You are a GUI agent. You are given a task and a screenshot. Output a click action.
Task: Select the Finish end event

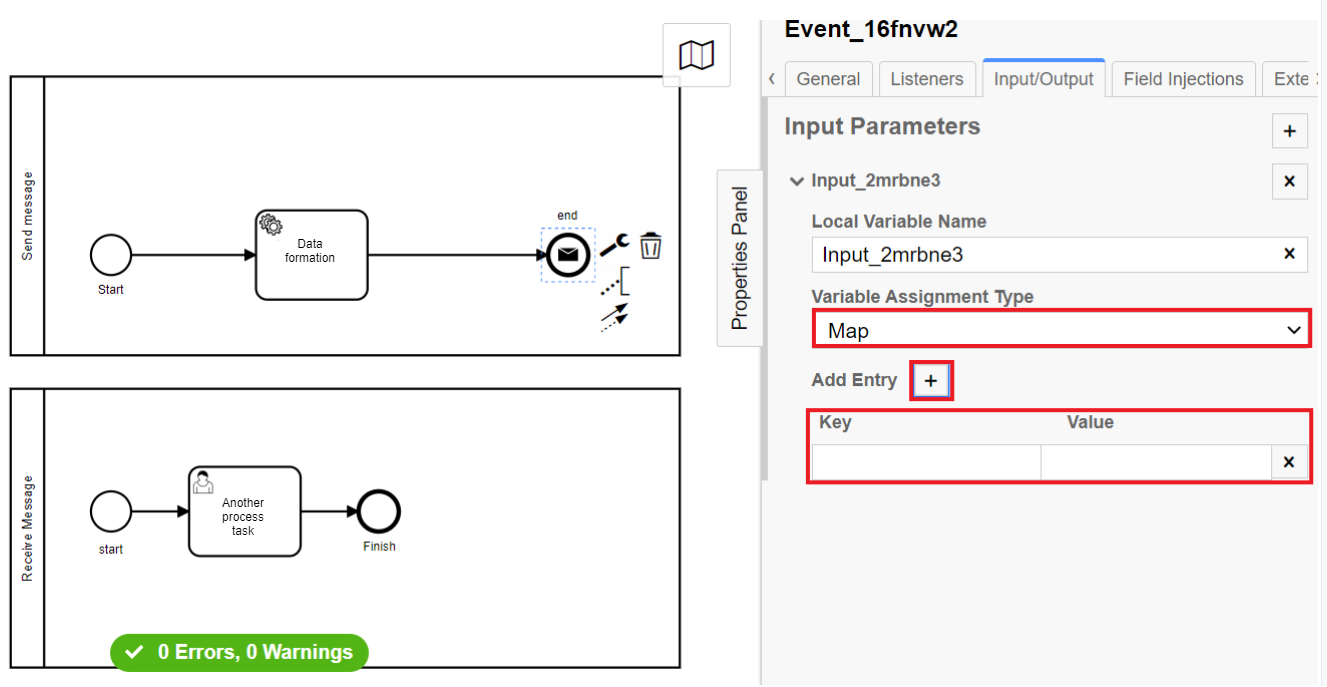[379, 512]
